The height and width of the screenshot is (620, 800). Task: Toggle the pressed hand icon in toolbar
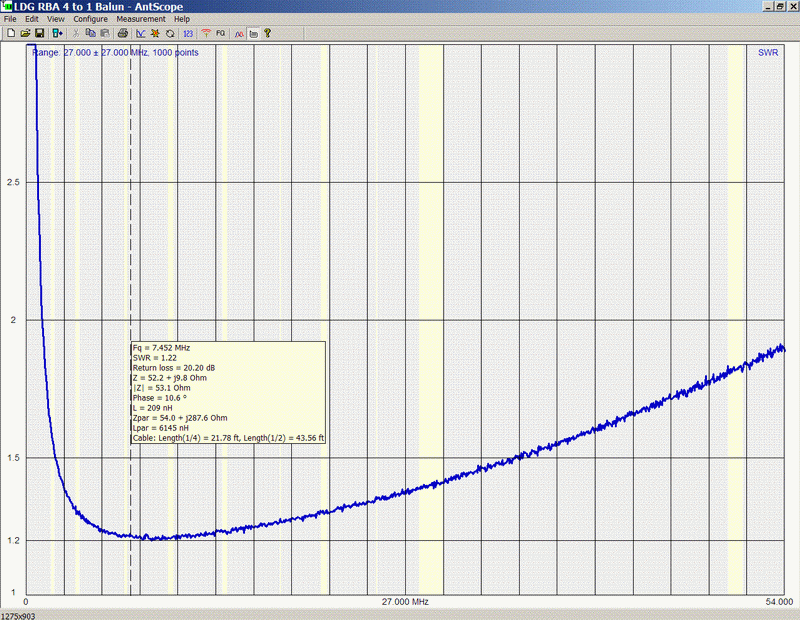pyautogui.click(x=253, y=33)
